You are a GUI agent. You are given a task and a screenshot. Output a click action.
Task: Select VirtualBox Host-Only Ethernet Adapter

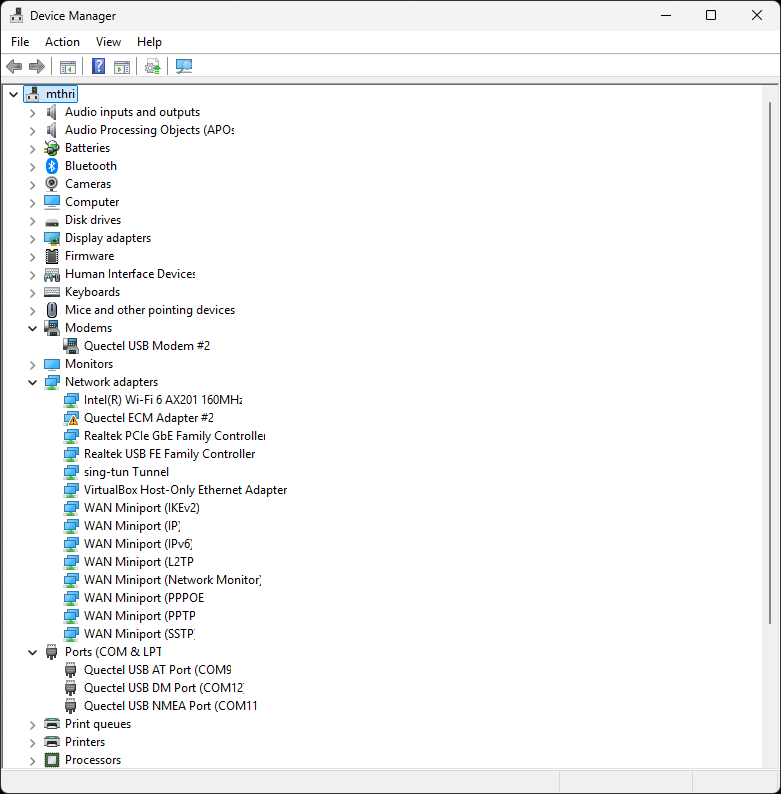185,490
